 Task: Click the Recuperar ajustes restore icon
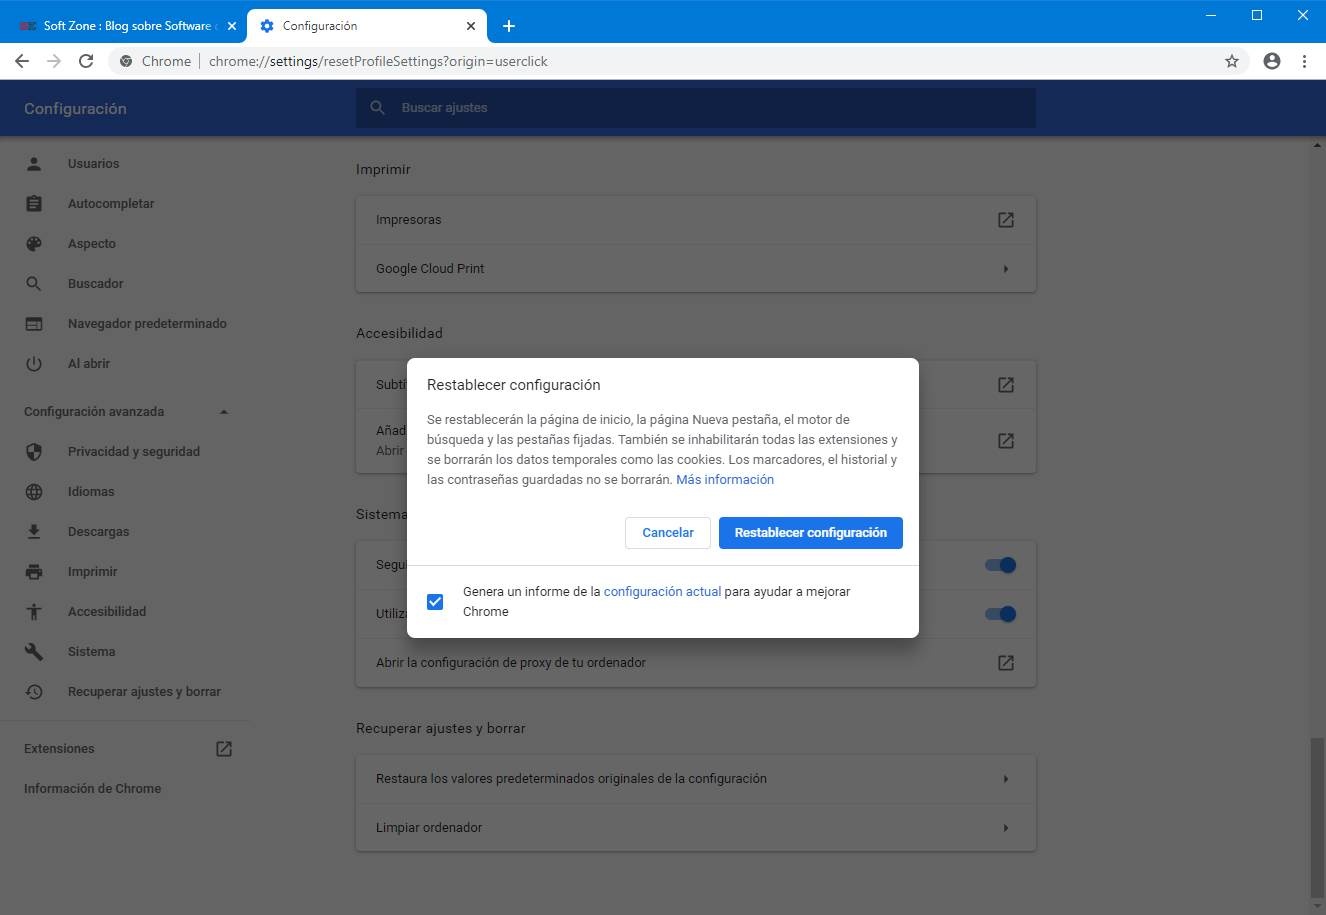[x=34, y=691]
